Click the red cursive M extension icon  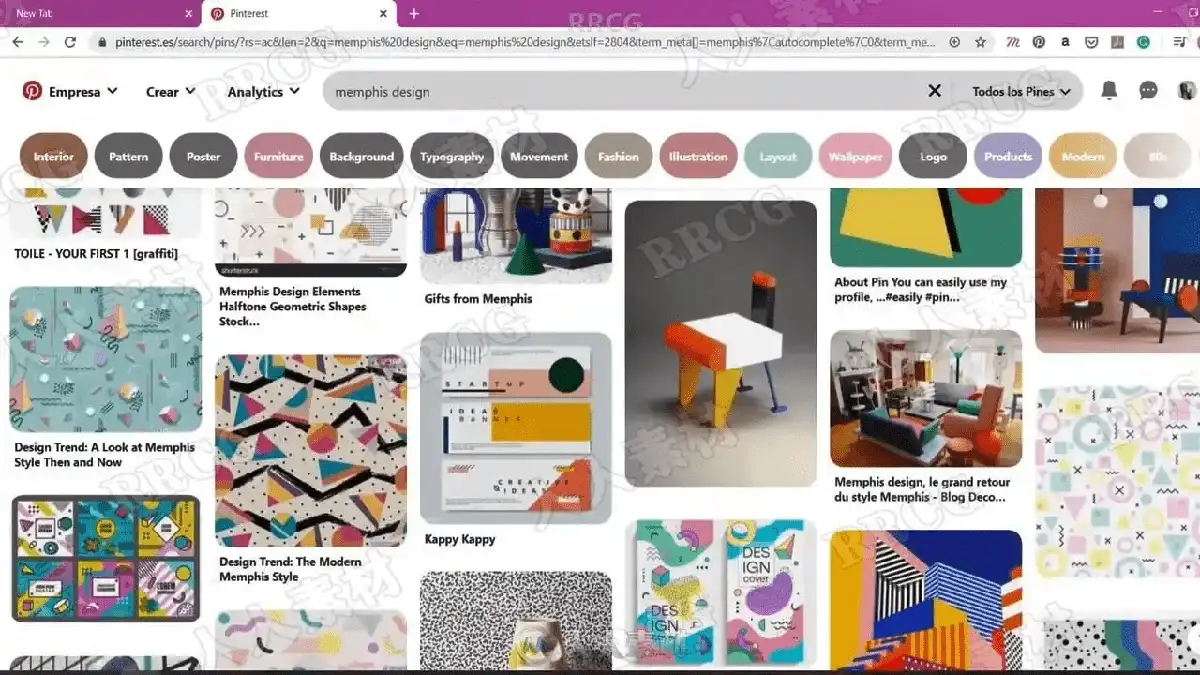pos(1013,42)
